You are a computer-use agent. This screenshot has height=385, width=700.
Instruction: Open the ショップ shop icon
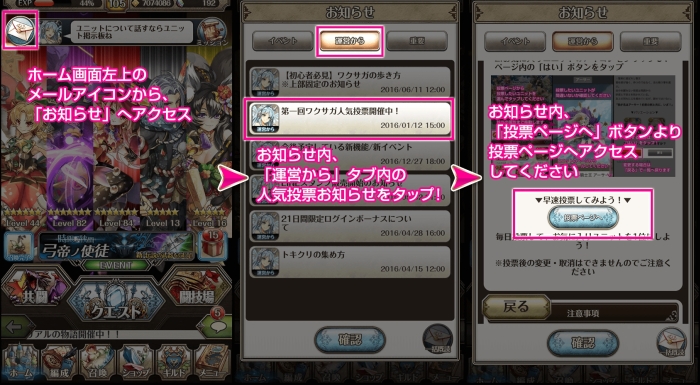[135, 363]
